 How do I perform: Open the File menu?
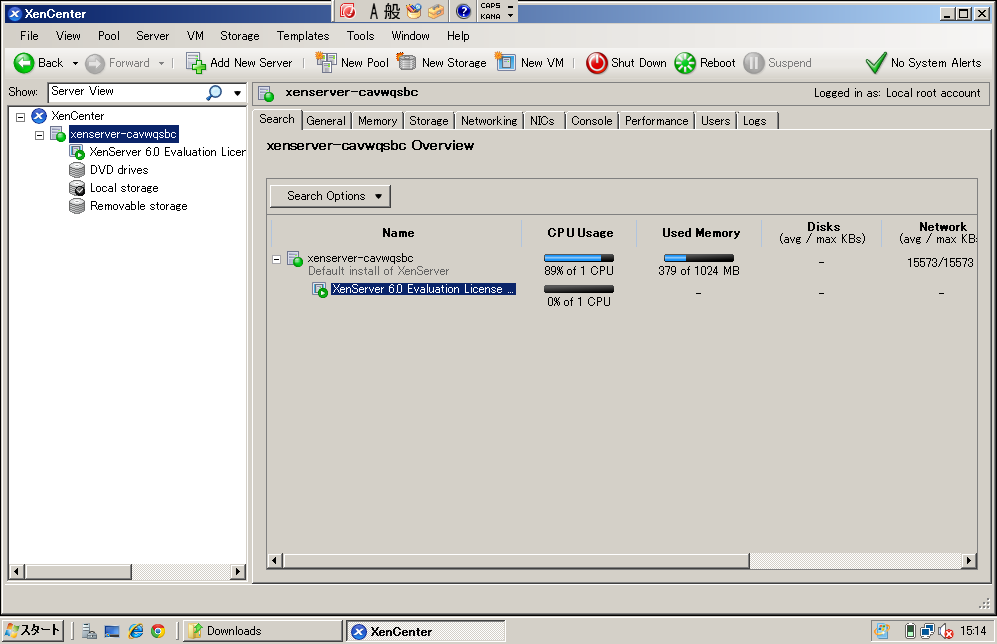click(x=29, y=36)
